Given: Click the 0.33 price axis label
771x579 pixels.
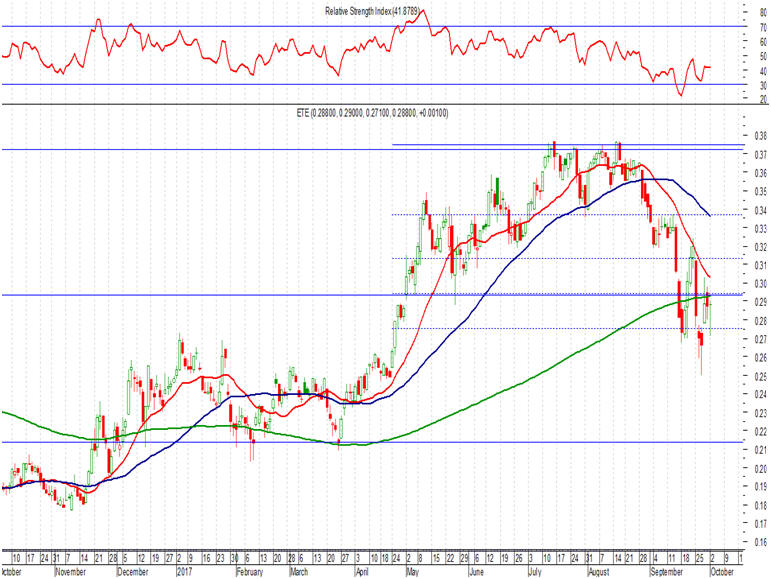Looking at the screenshot, I should pos(760,229).
